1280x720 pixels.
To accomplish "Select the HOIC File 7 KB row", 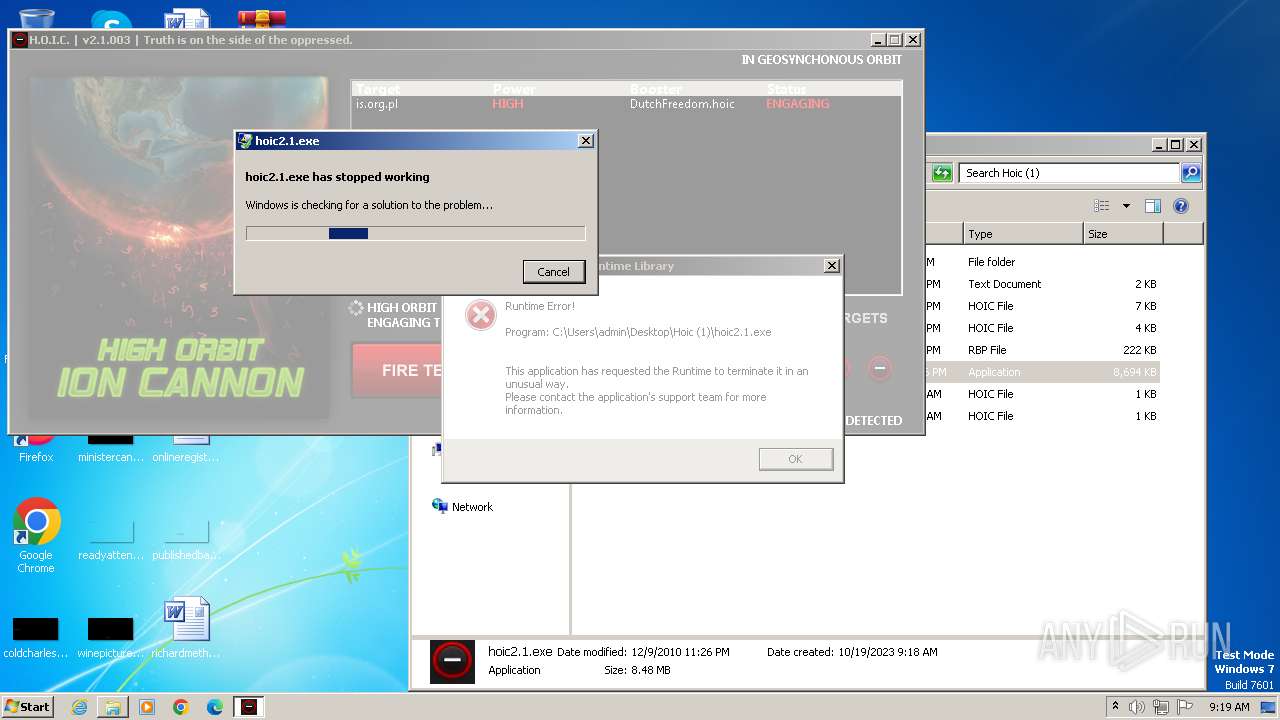I will pos(1043,306).
